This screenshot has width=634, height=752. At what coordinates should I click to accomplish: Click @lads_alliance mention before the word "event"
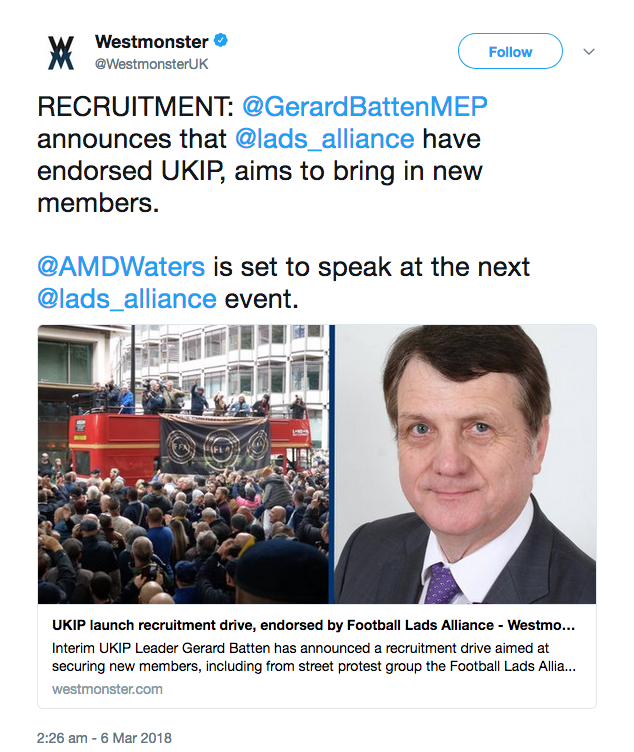pyautogui.click(x=127, y=298)
